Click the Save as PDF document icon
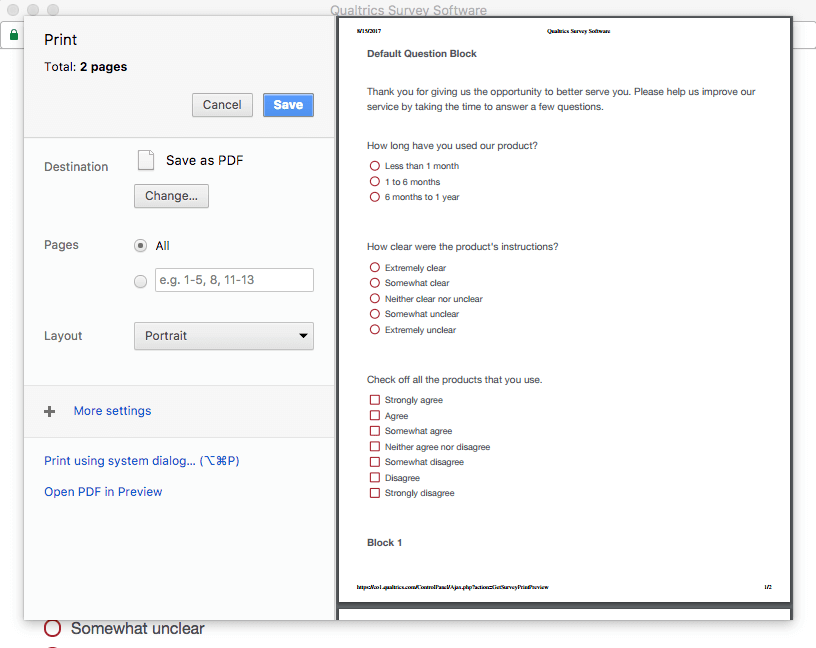 click(145, 158)
